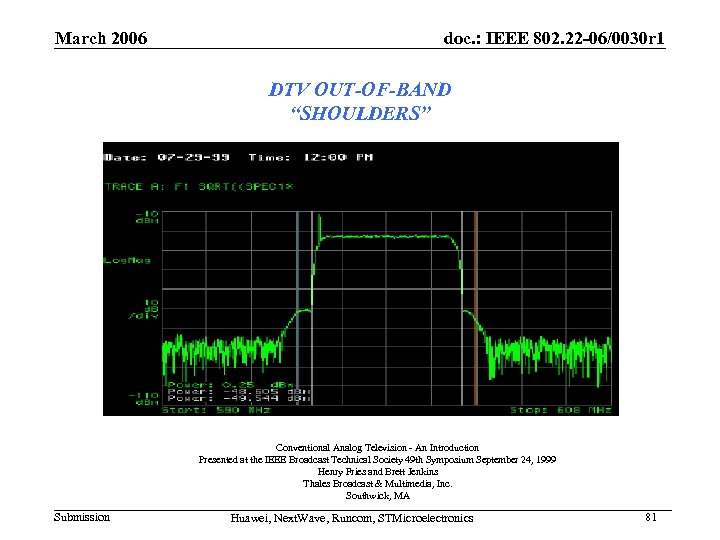Image resolution: width=720 pixels, height=540 pixels.
Task: Click the word “SHOULDERS” in the title
Action: (361, 113)
